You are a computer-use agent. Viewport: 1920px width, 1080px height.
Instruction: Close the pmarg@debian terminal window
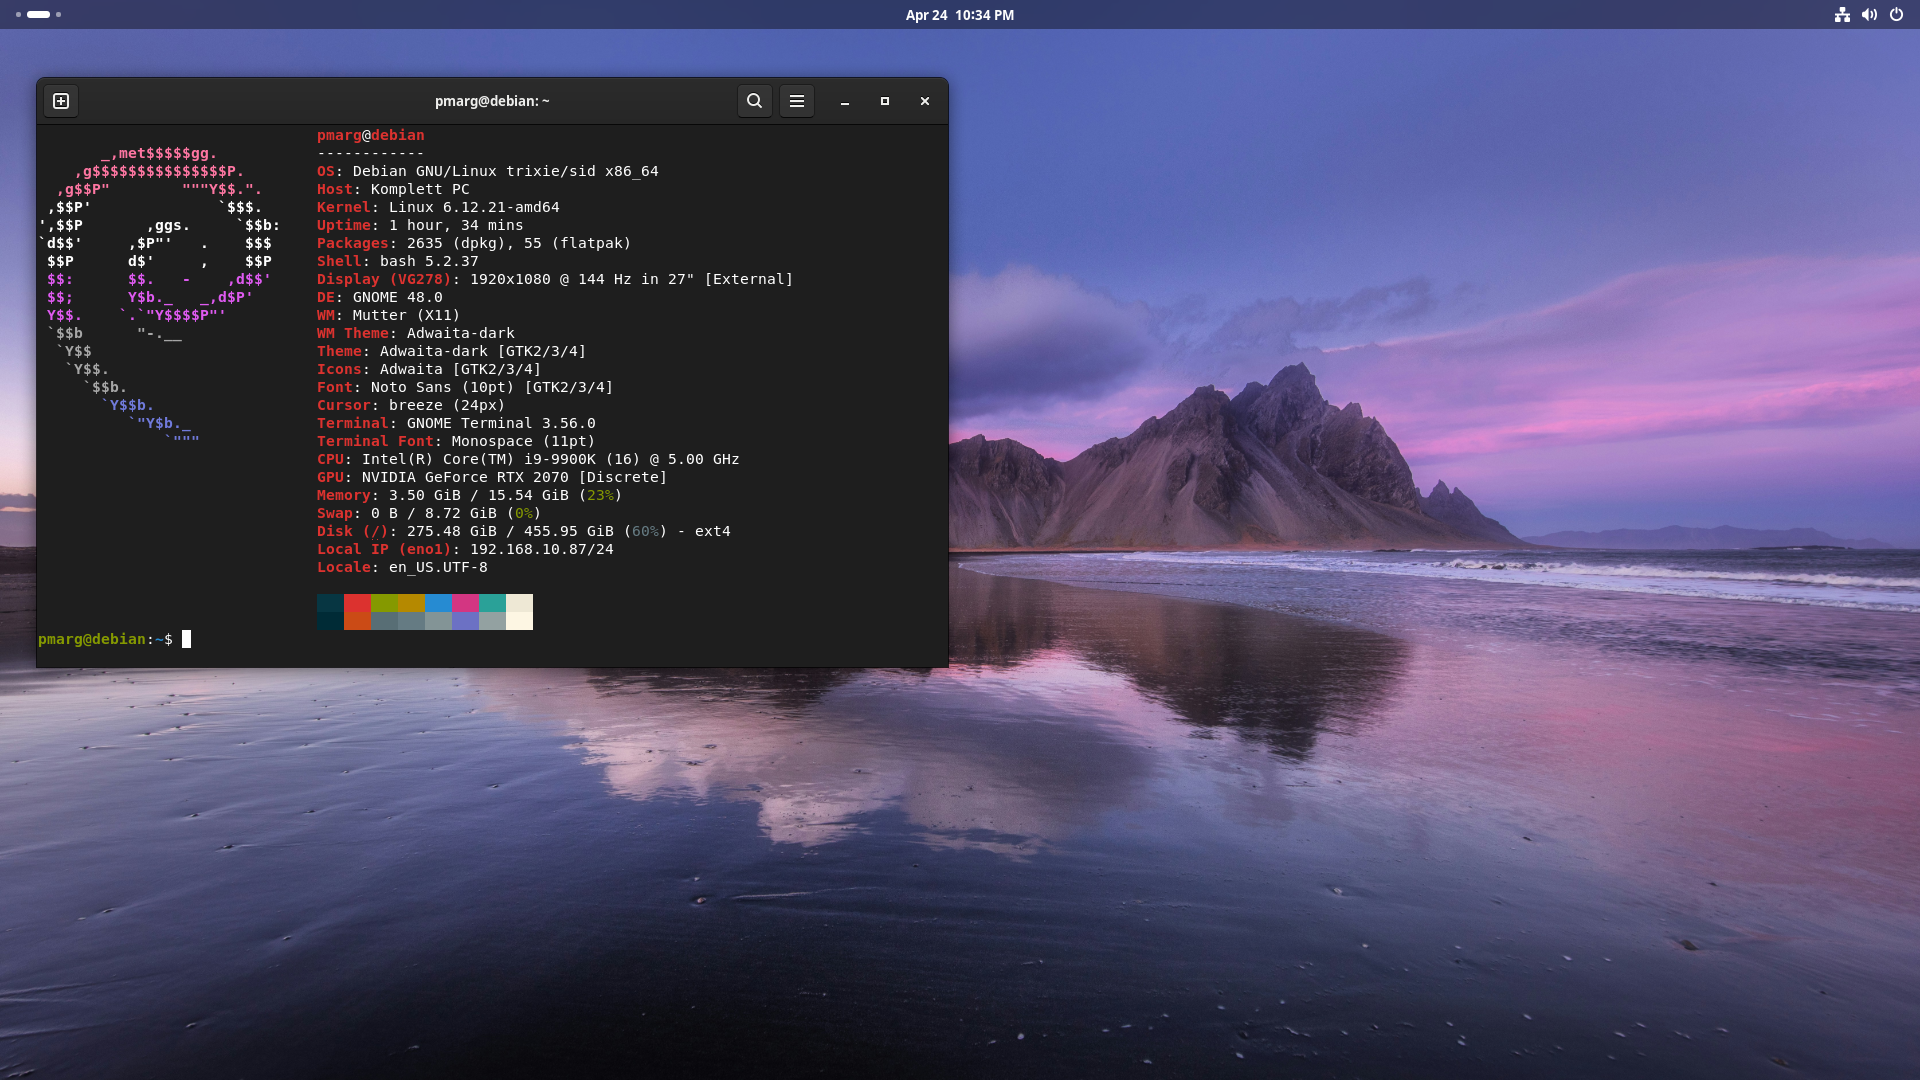925,101
